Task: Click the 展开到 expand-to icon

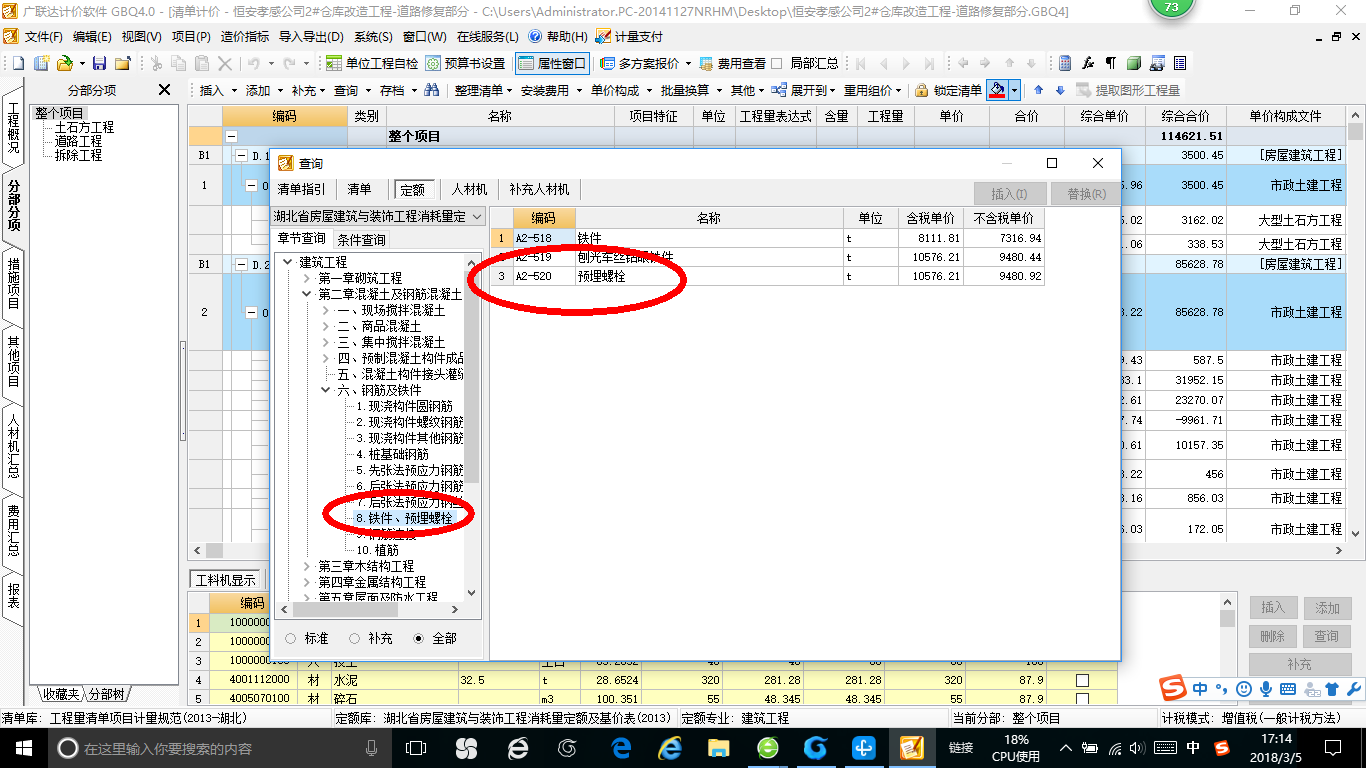Action: coord(778,90)
